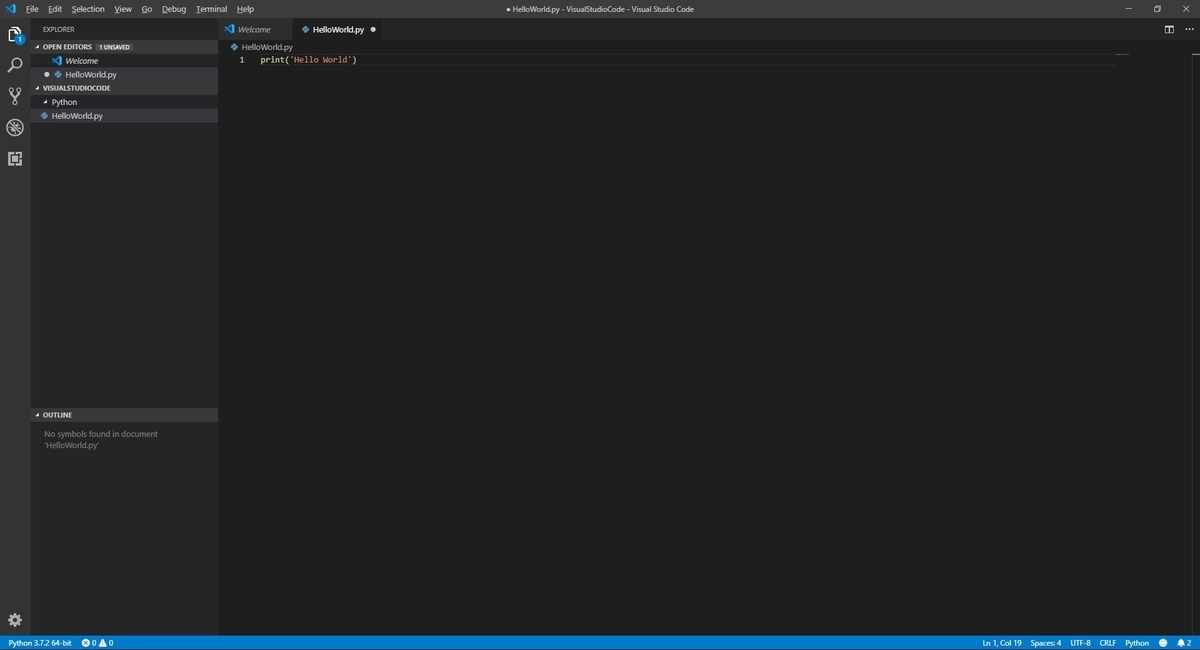
Task: Click the No symbols found message
Action: (x=101, y=440)
